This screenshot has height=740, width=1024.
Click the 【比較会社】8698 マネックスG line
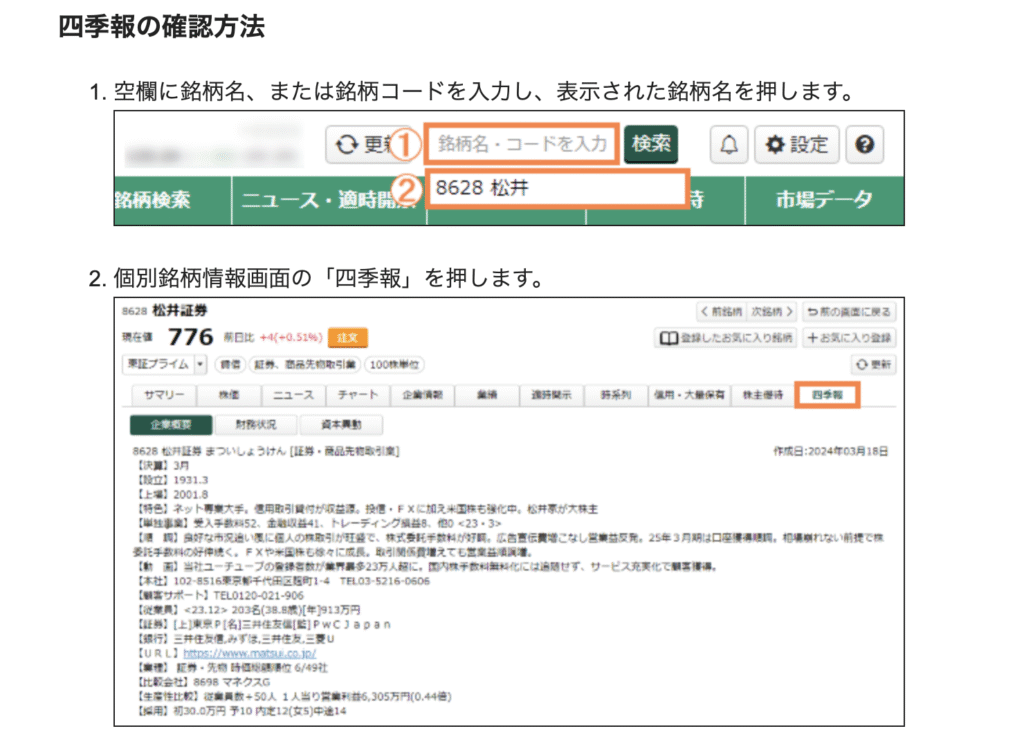click(x=202, y=682)
